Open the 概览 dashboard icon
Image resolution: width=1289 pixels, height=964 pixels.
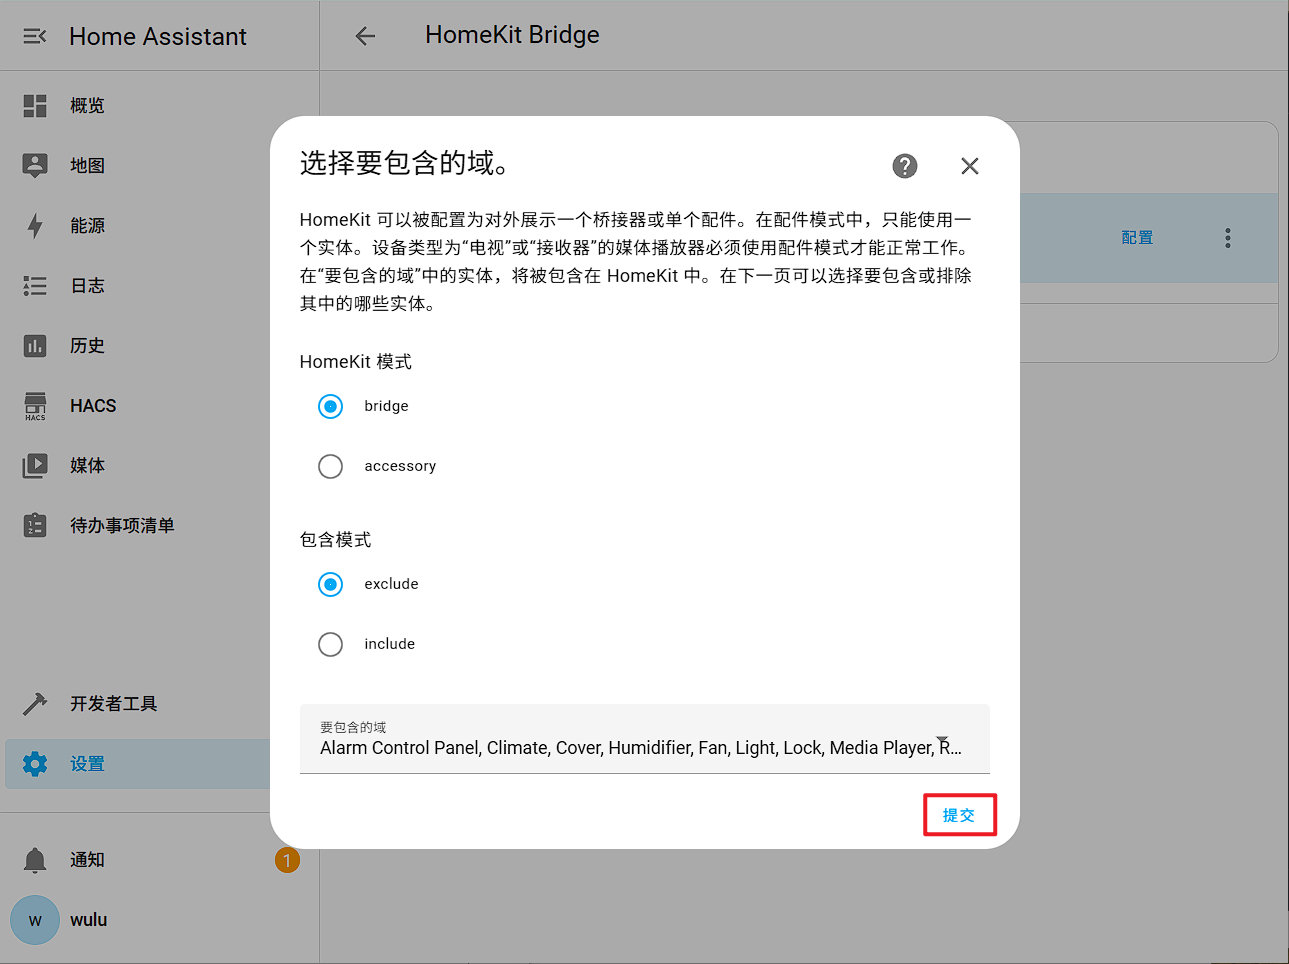(35, 105)
